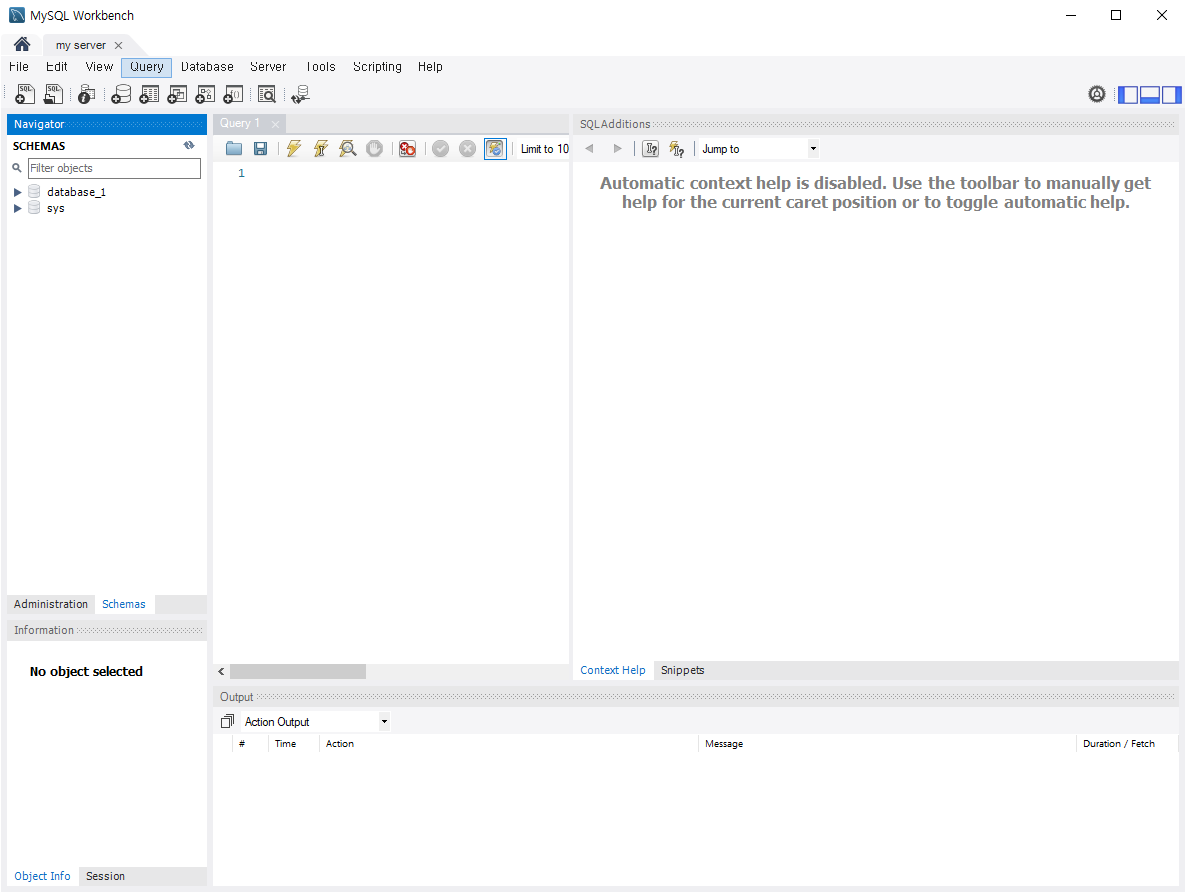The image size is (1186, 893).
Task: Open the Tools menu
Action: pos(321,67)
